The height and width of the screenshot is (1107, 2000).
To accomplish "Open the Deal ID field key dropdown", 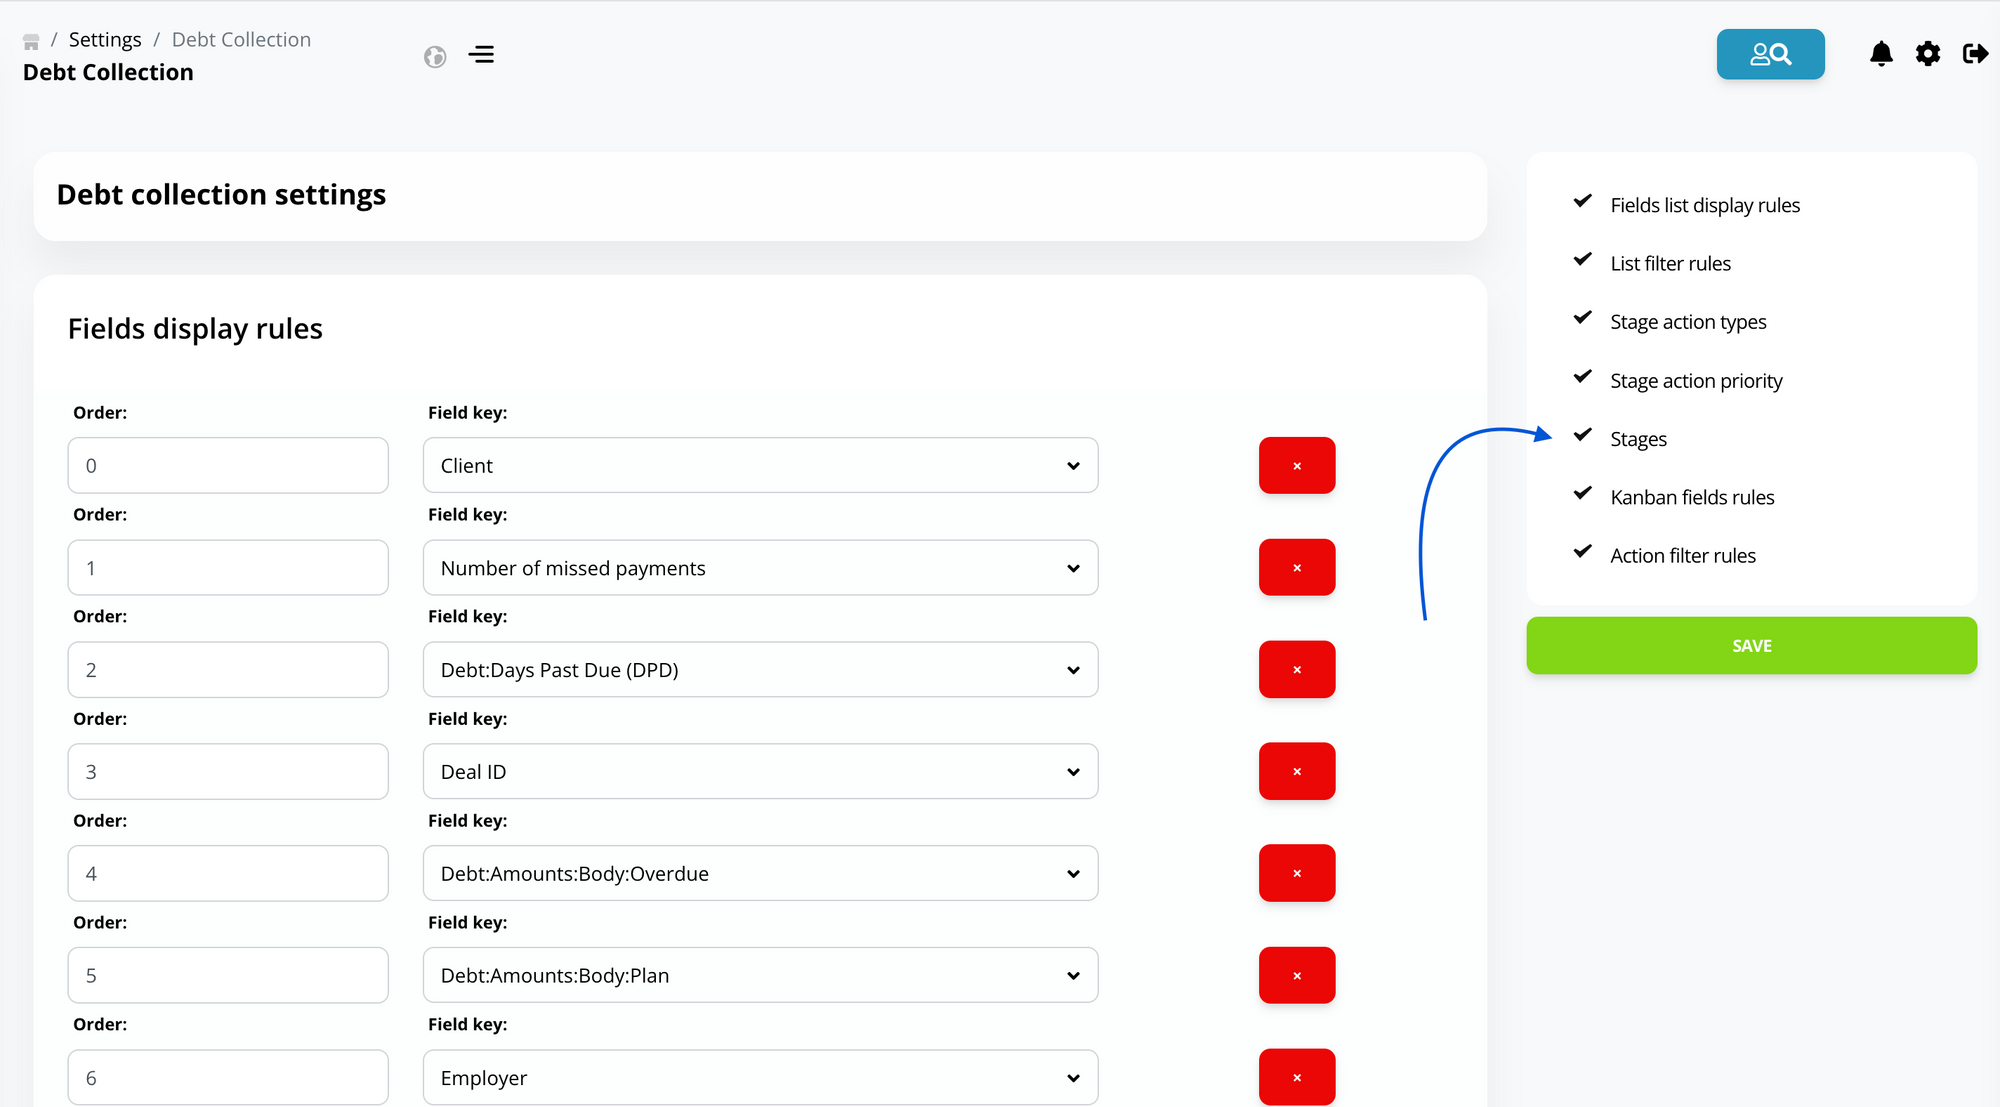I will (760, 772).
